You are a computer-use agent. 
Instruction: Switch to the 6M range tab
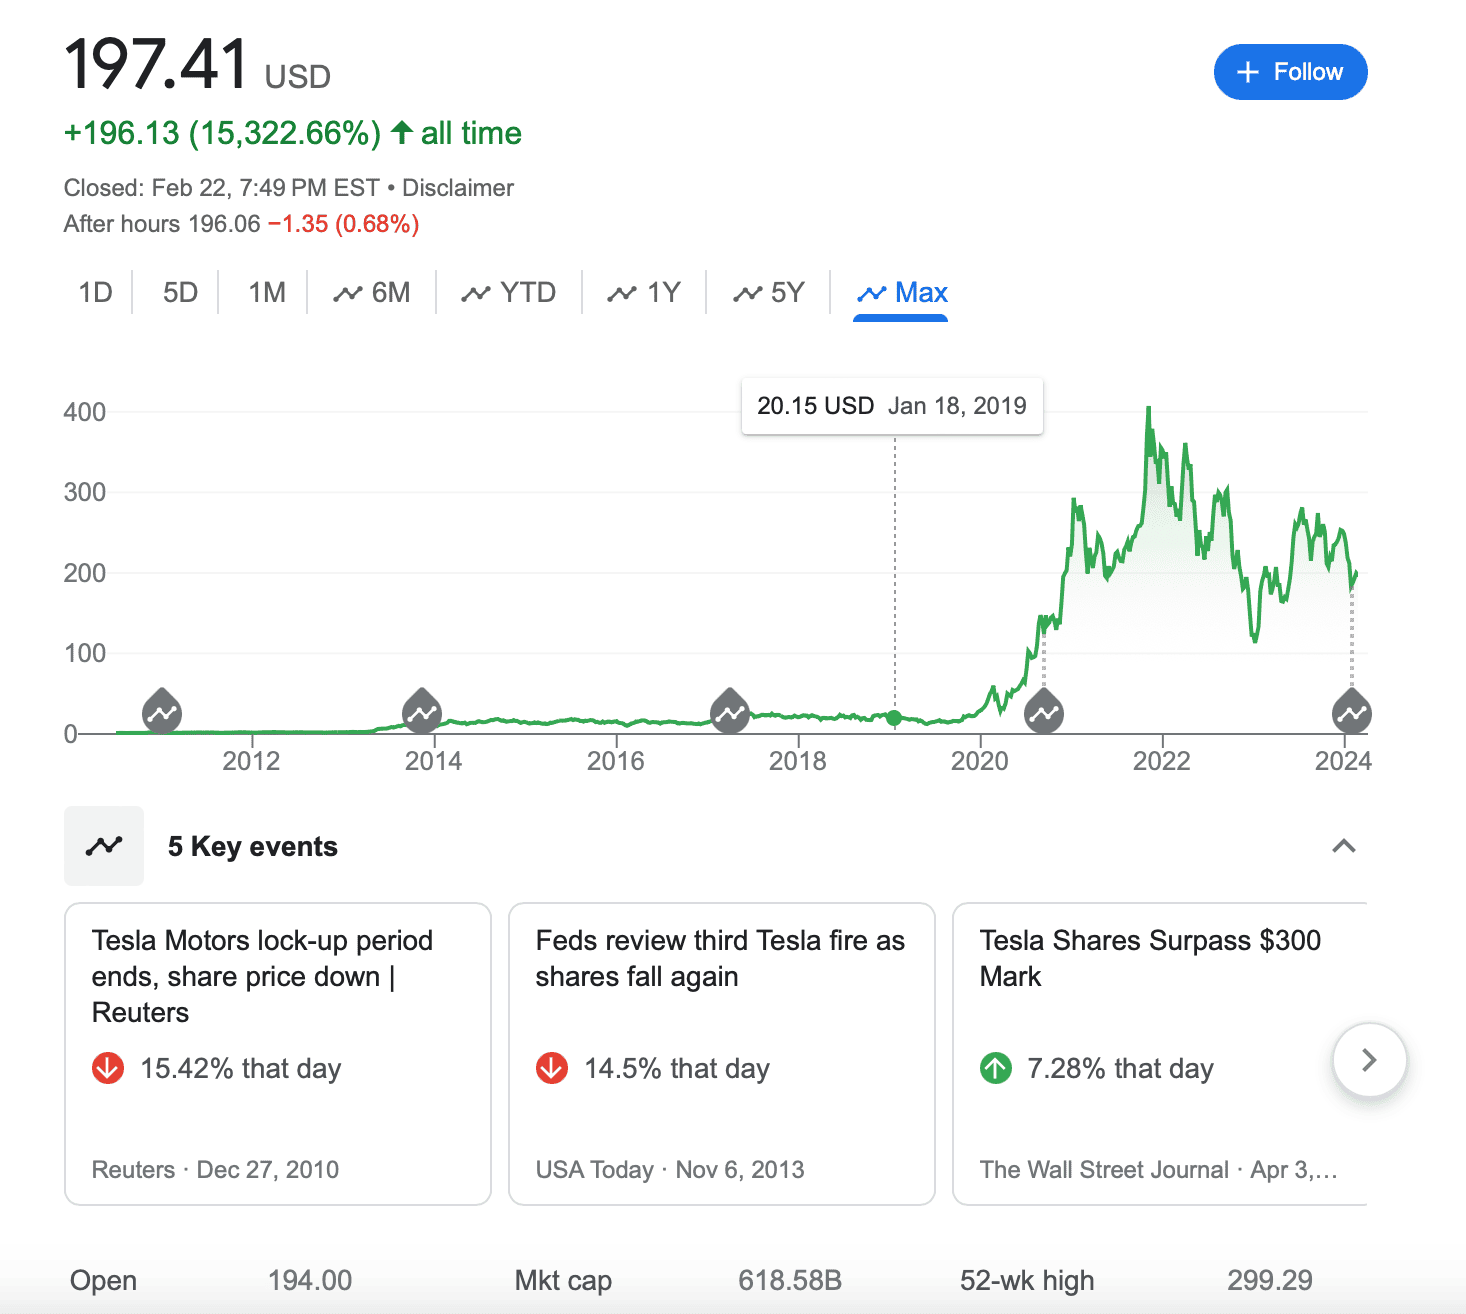(372, 292)
